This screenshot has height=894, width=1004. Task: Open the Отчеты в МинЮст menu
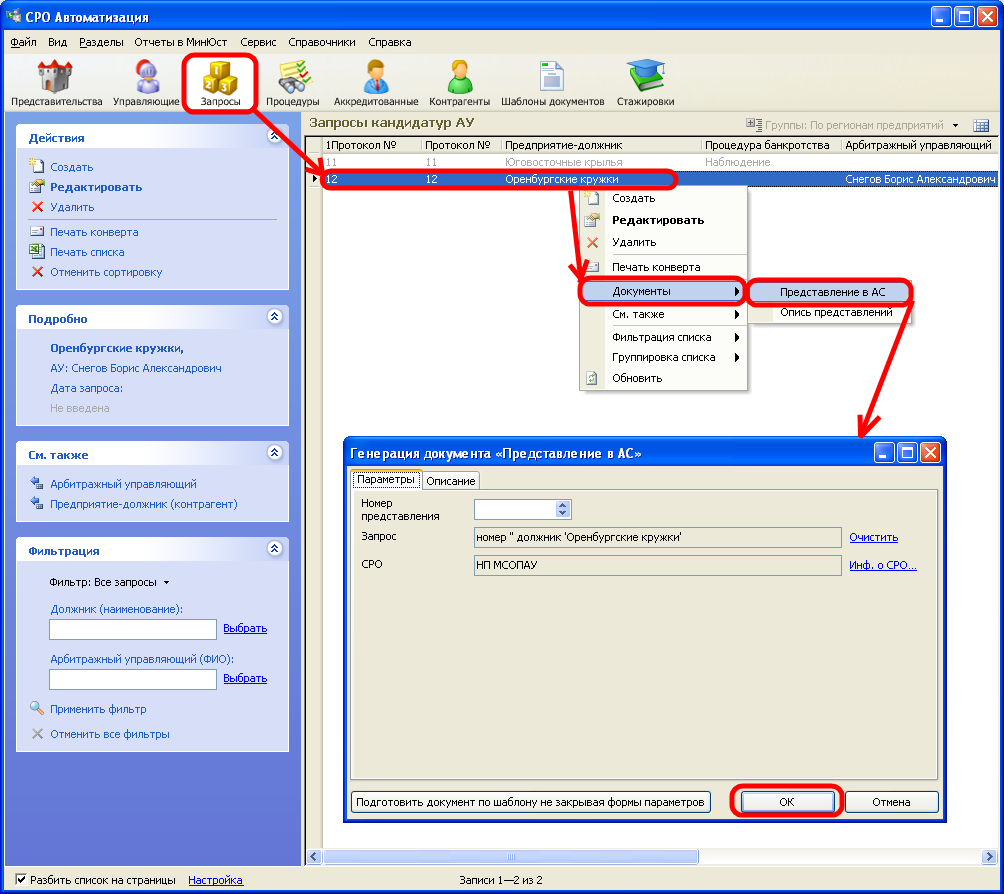pos(181,42)
